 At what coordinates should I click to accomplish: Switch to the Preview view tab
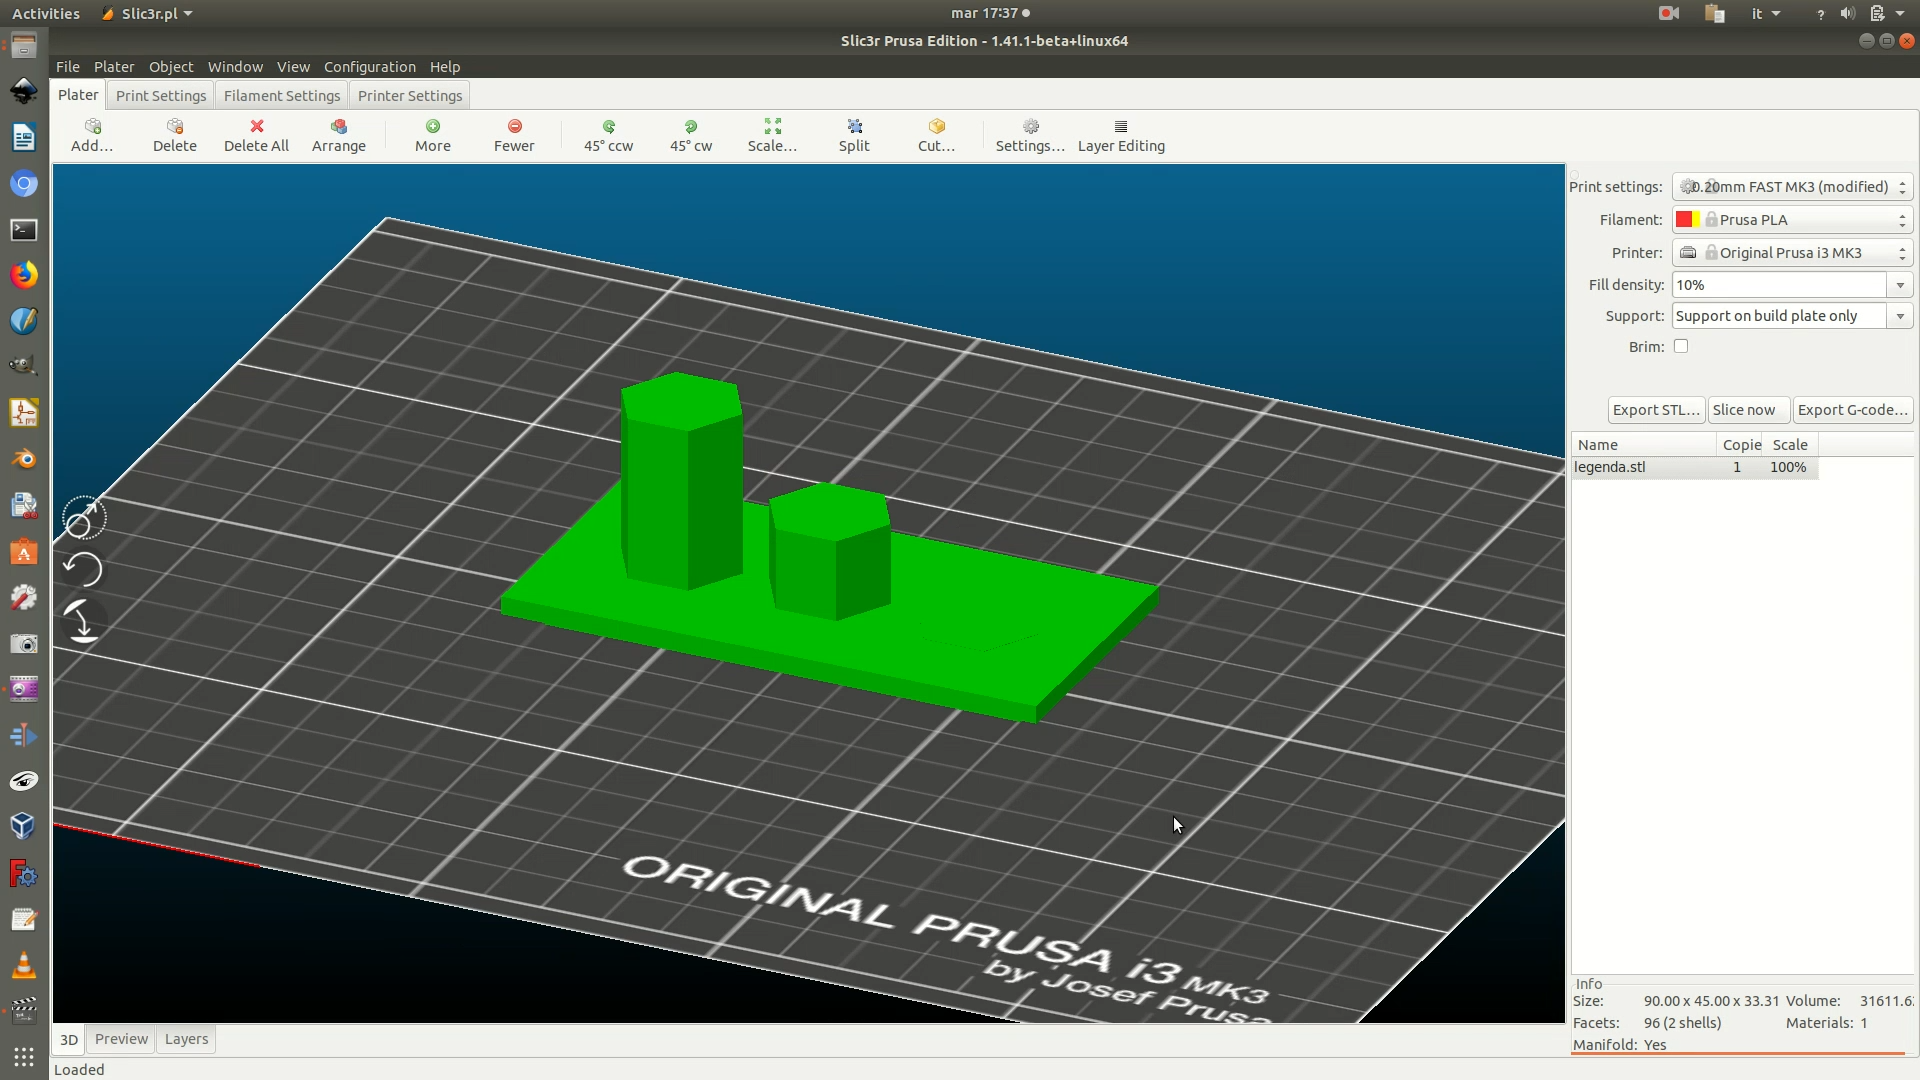pyautogui.click(x=121, y=1039)
